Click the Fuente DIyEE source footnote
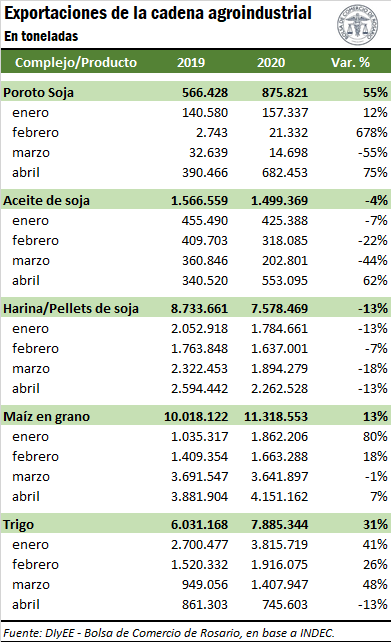This screenshot has height=642, width=391. 169,633
